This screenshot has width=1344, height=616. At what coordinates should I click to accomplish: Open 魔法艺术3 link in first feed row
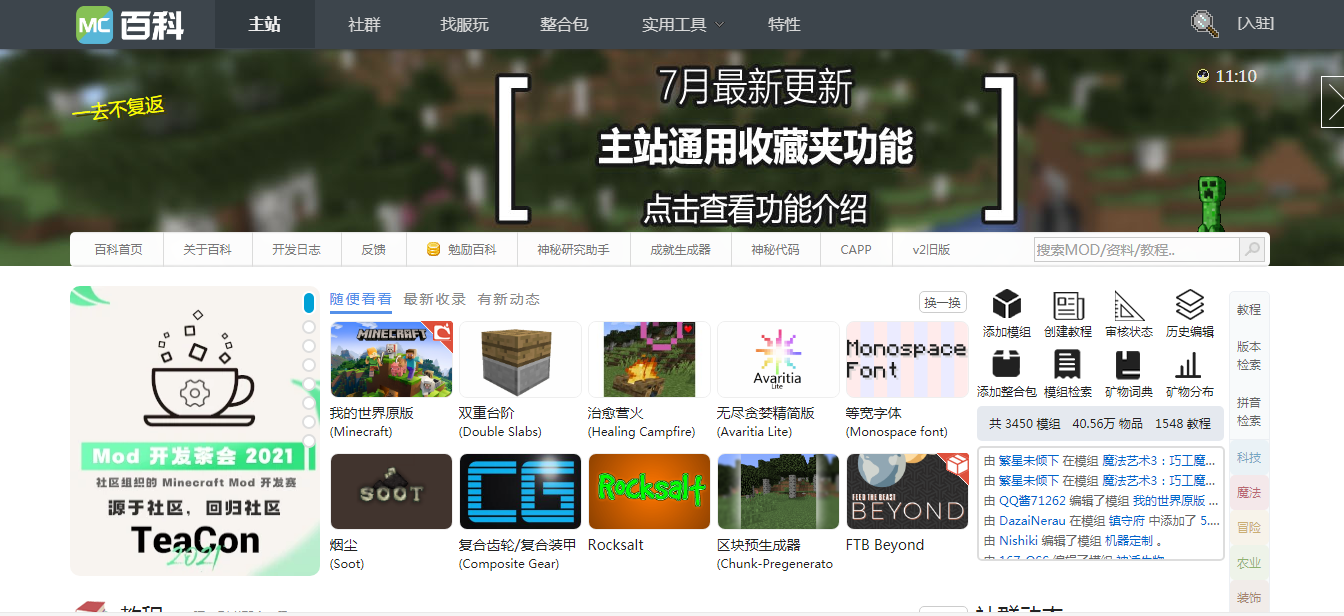(1161, 461)
